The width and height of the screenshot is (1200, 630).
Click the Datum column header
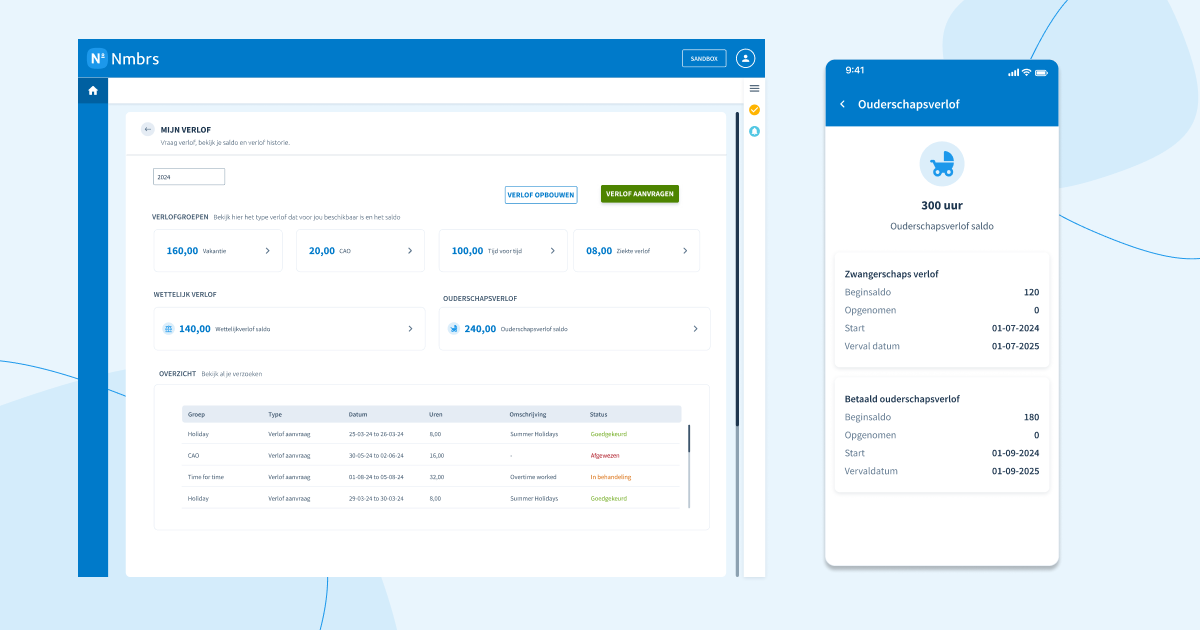pyautogui.click(x=358, y=414)
